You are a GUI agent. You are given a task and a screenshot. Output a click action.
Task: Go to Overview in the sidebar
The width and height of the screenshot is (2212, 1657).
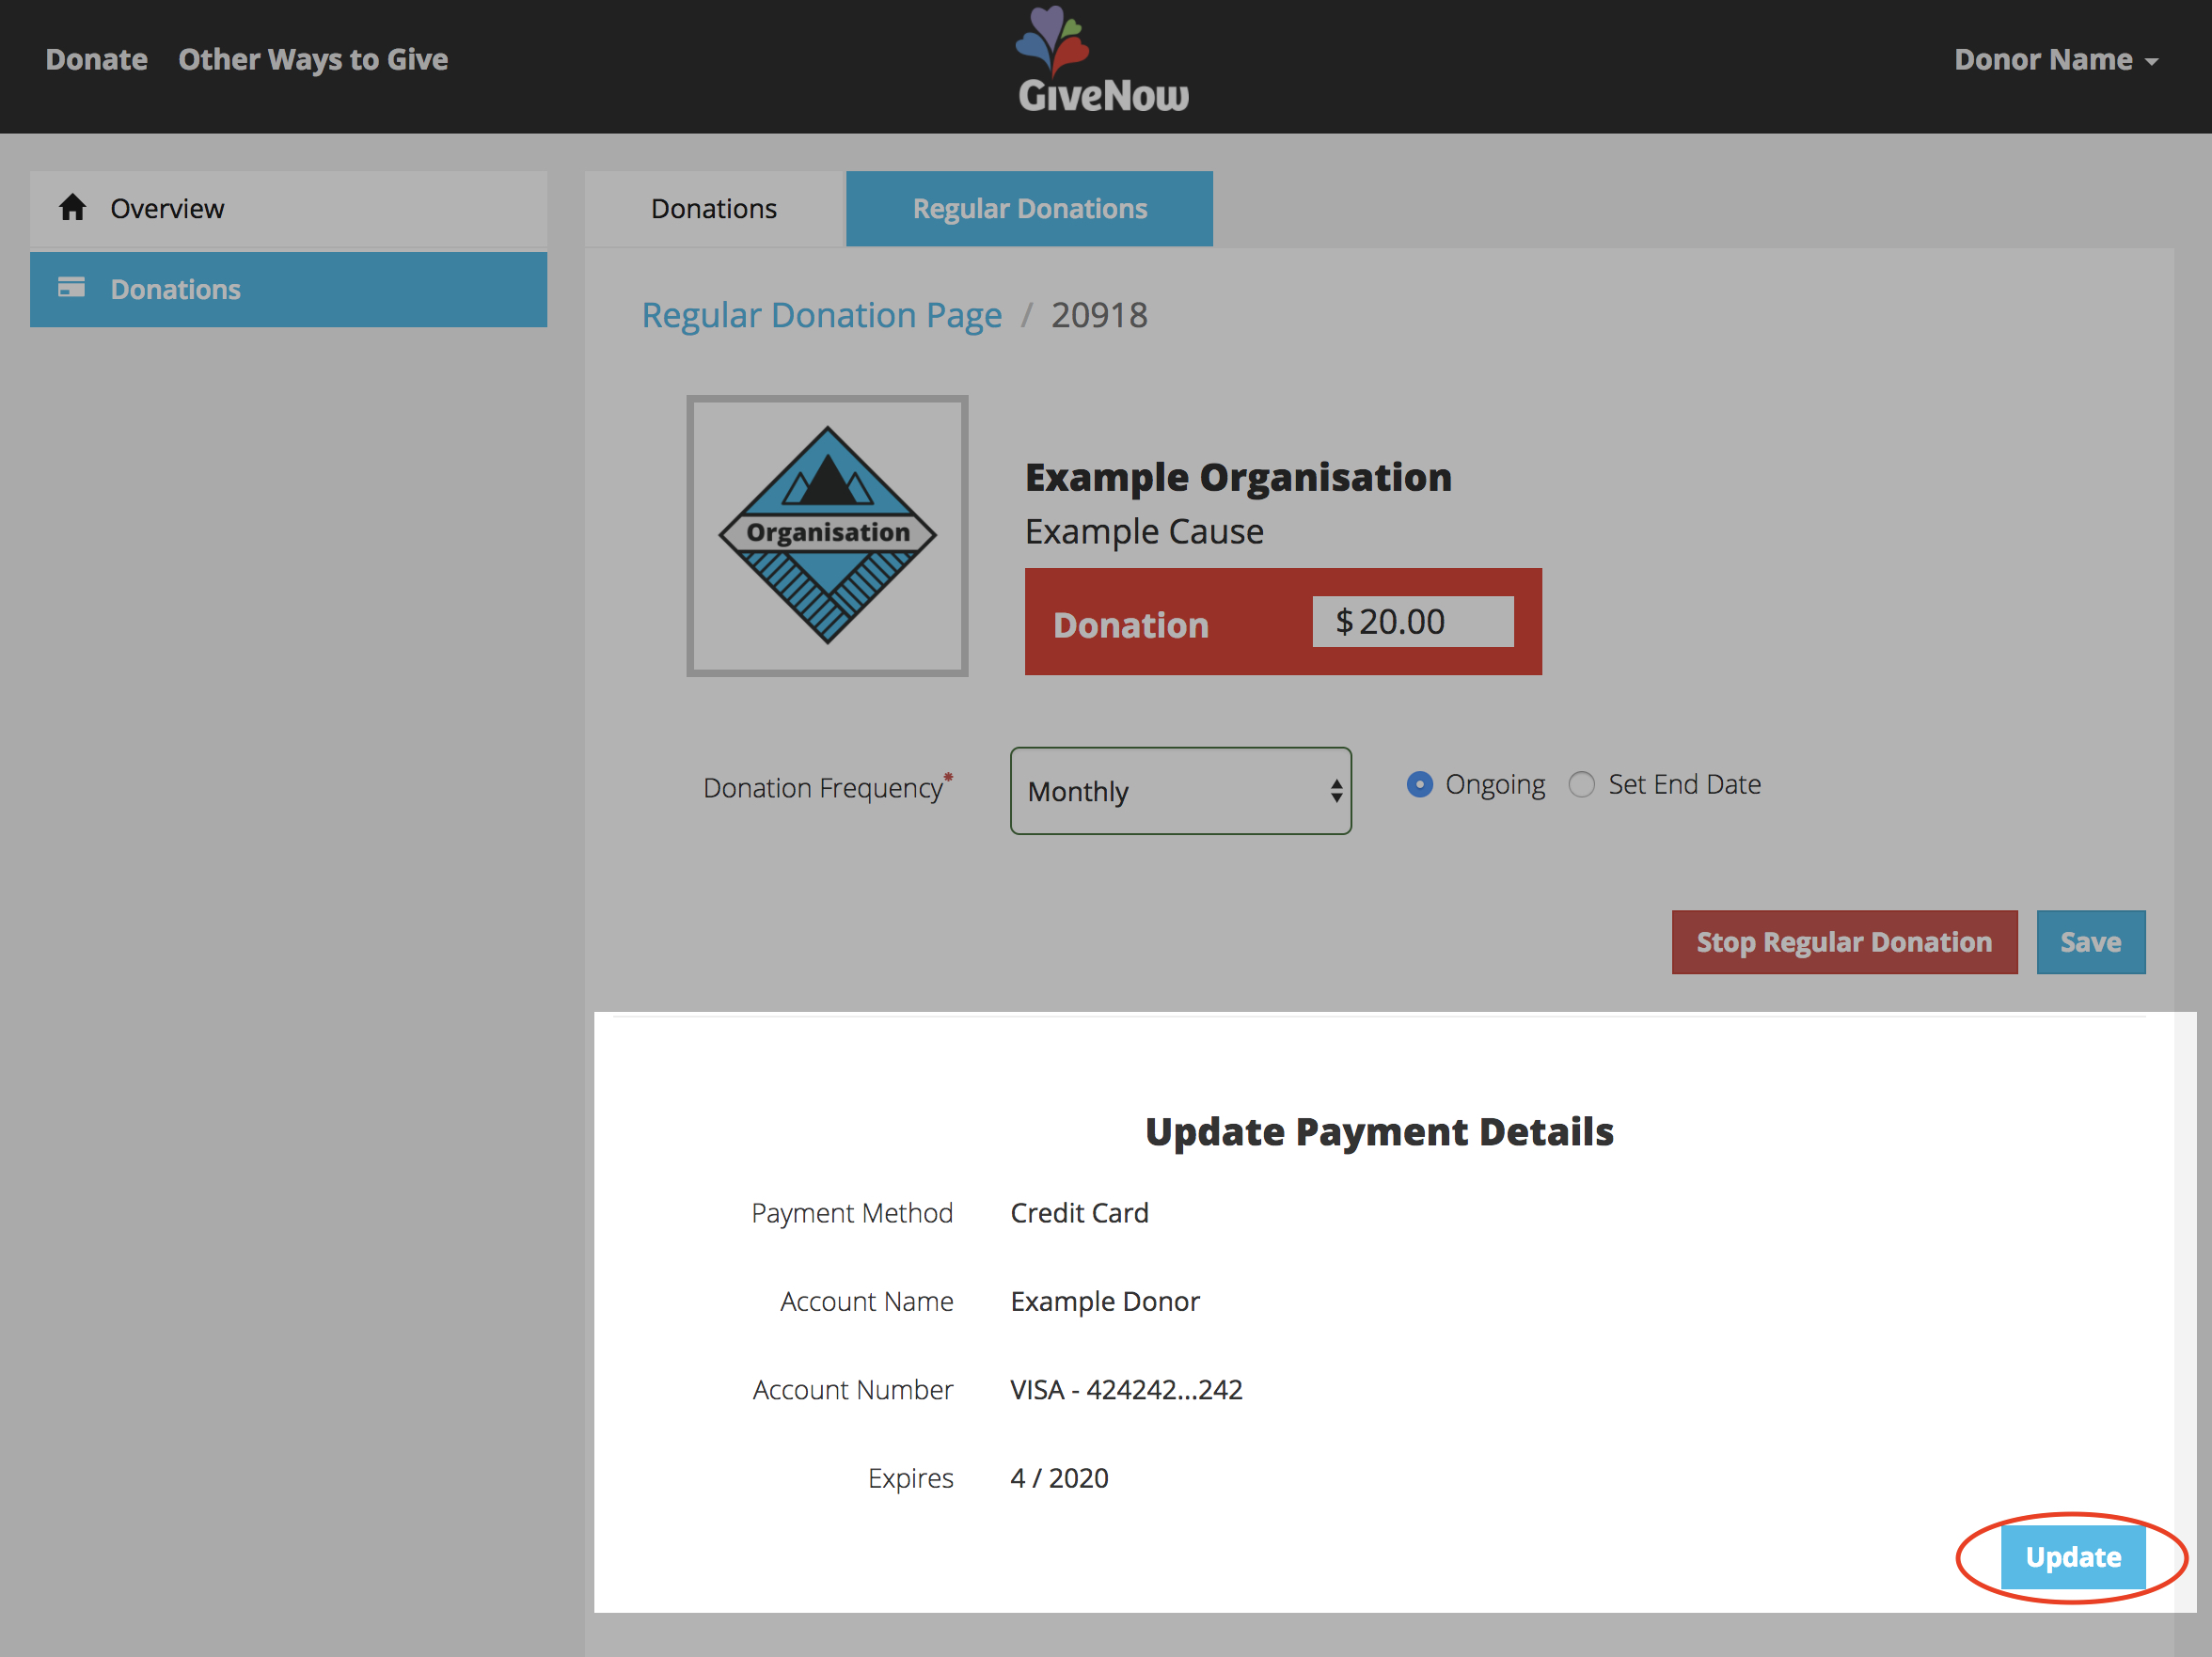pyautogui.click(x=288, y=208)
